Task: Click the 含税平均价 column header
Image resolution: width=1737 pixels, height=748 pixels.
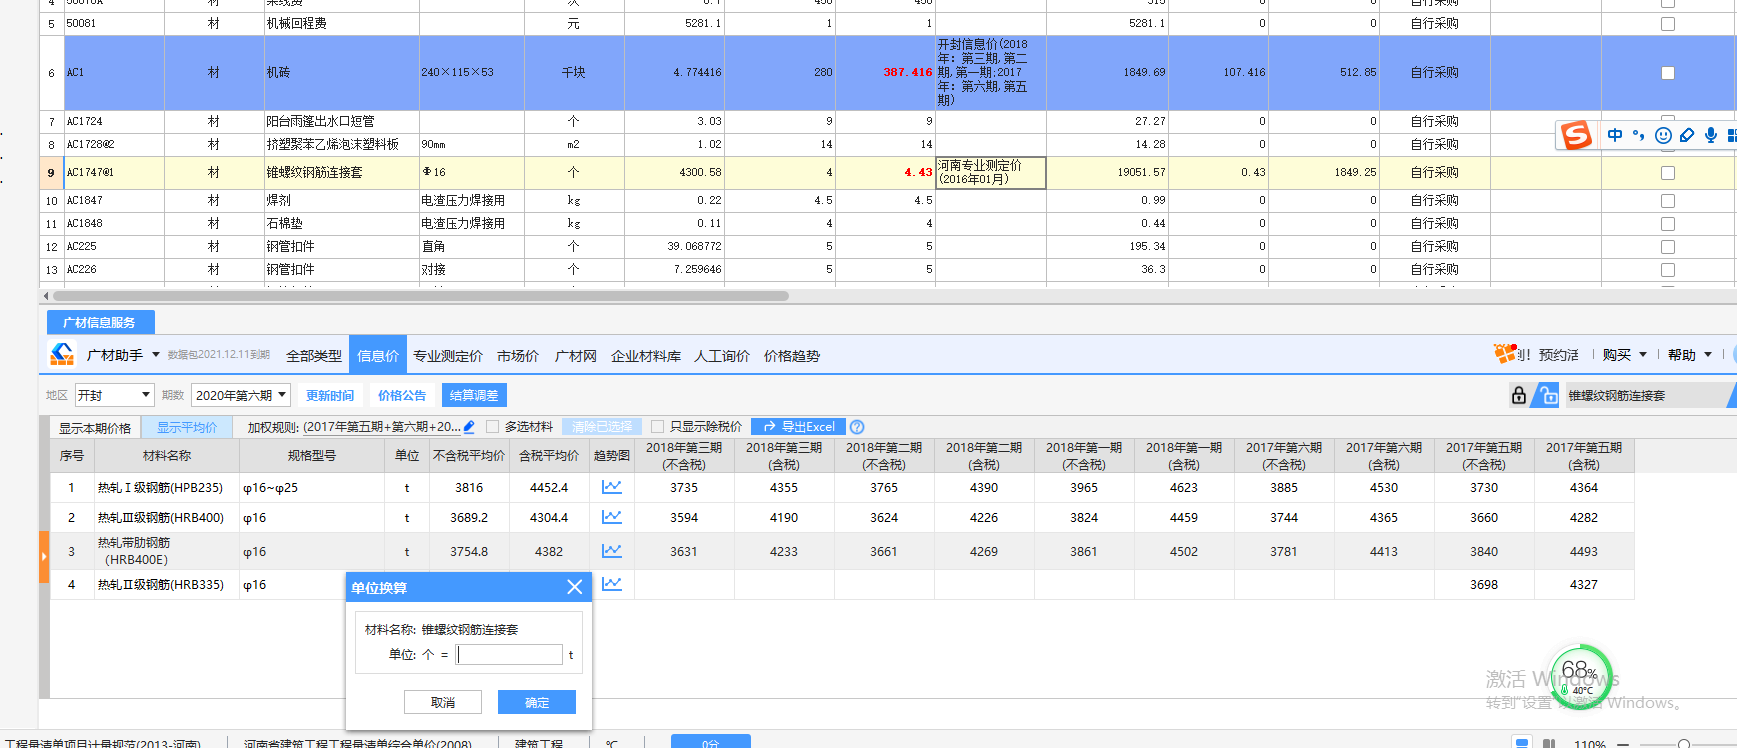Action: coord(549,456)
